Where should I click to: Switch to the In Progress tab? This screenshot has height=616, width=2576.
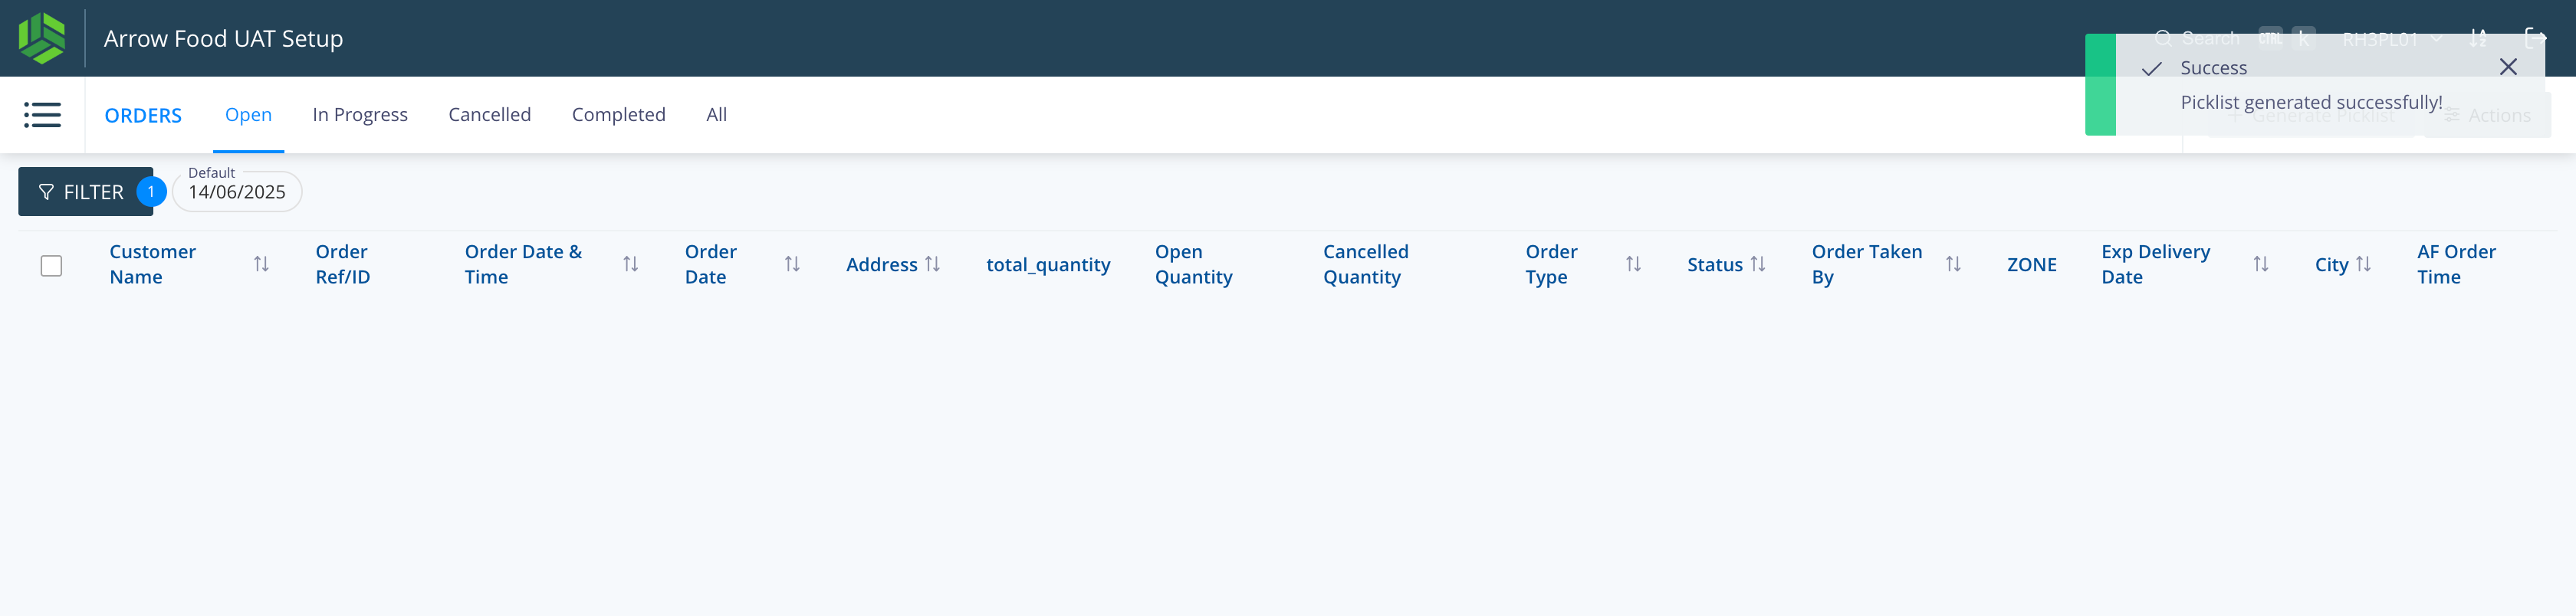pyautogui.click(x=360, y=114)
